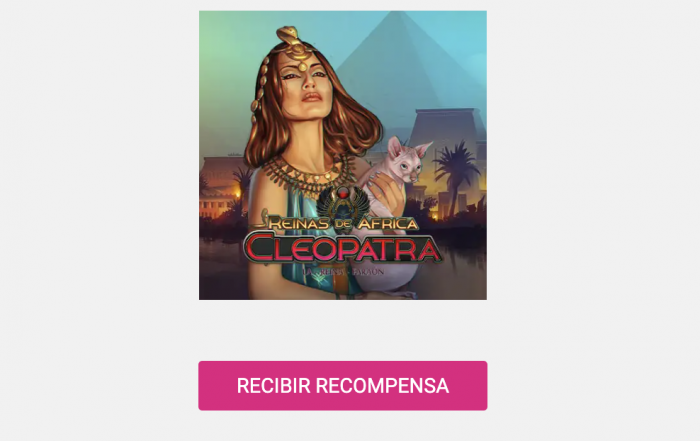Image resolution: width=700 pixels, height=441 pixels.
Task: Click the letter C of the Cleopatra logo
Action: pos(260,248)
